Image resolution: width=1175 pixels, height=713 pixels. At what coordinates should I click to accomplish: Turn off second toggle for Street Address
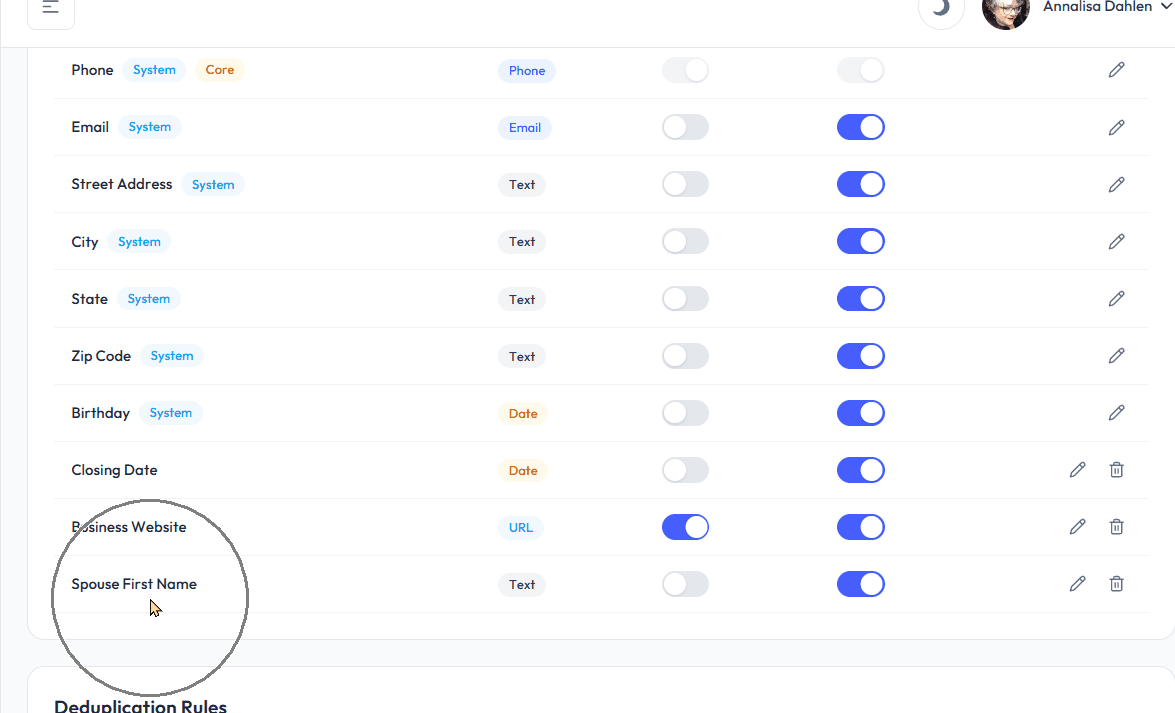[x=860, y=184]
